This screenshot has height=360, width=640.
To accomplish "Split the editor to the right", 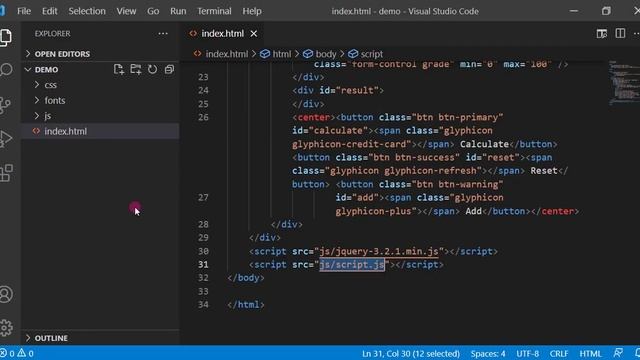I will 620,33.
